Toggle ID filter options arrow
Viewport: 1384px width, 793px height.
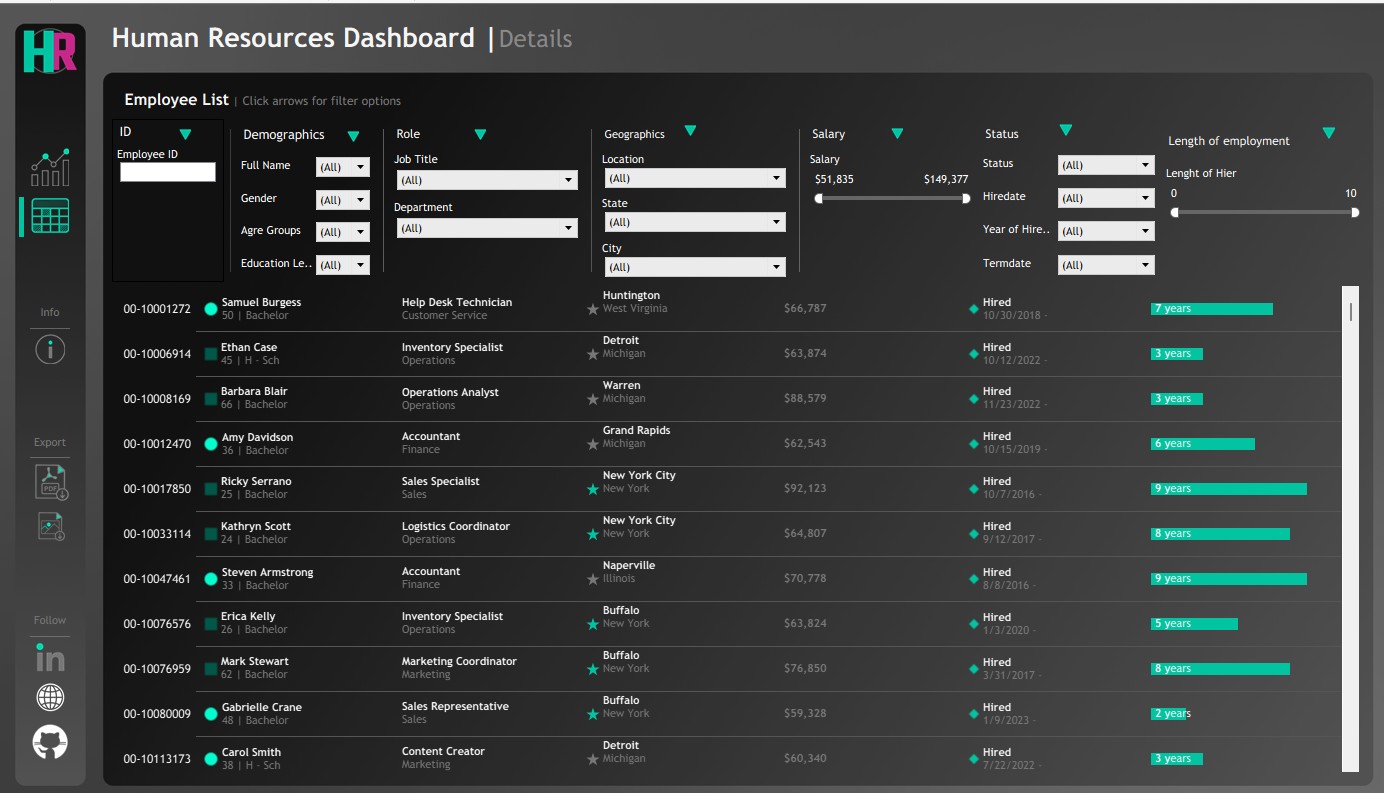pyautogui.click(x=185, y=134)
